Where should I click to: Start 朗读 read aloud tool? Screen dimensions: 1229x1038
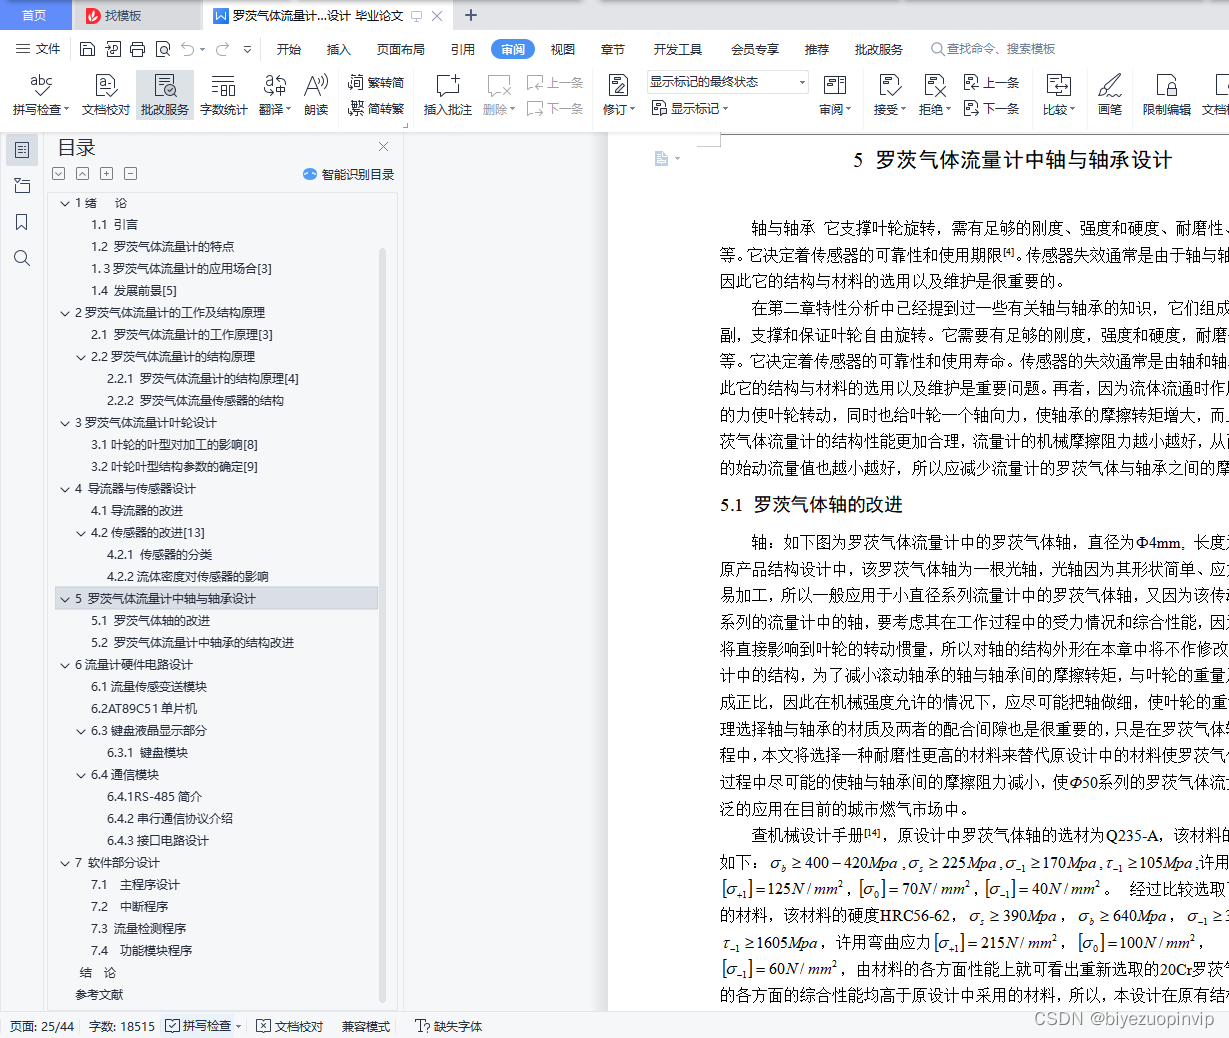(316, 95)
